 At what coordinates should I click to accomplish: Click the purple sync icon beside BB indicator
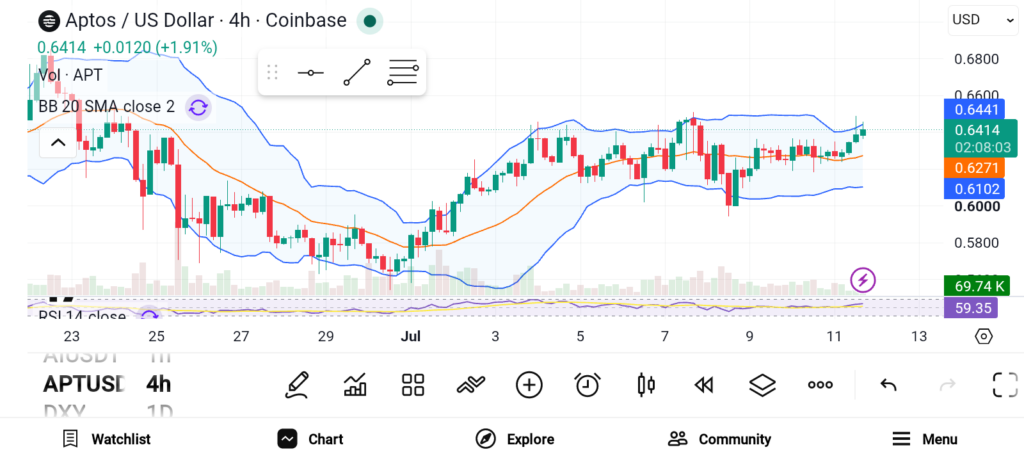coord(198,108)
